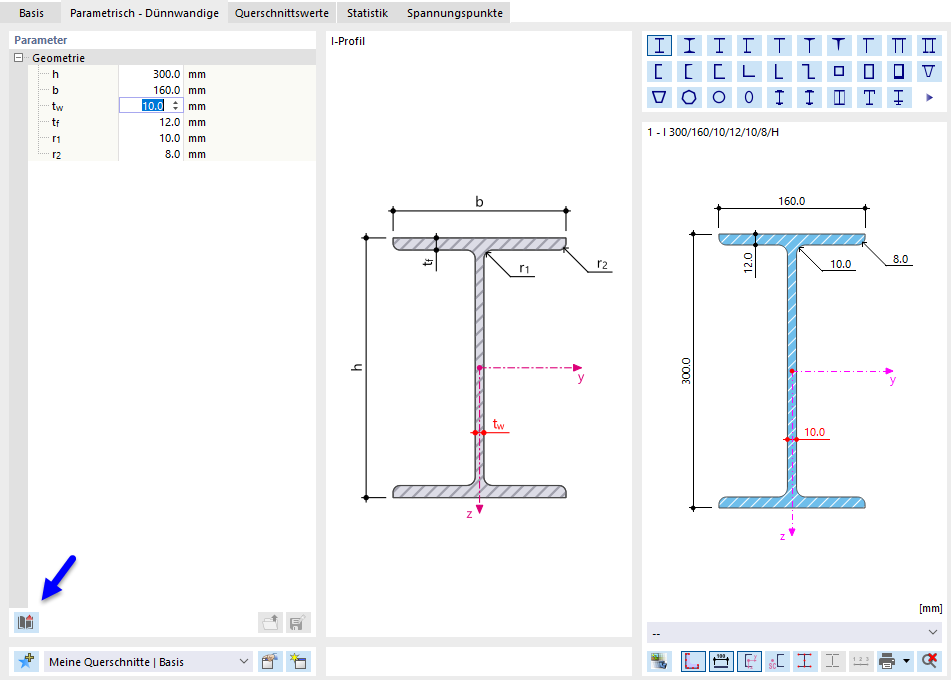
Task: Click the print graphic printer icon
Action: (887, 661)
